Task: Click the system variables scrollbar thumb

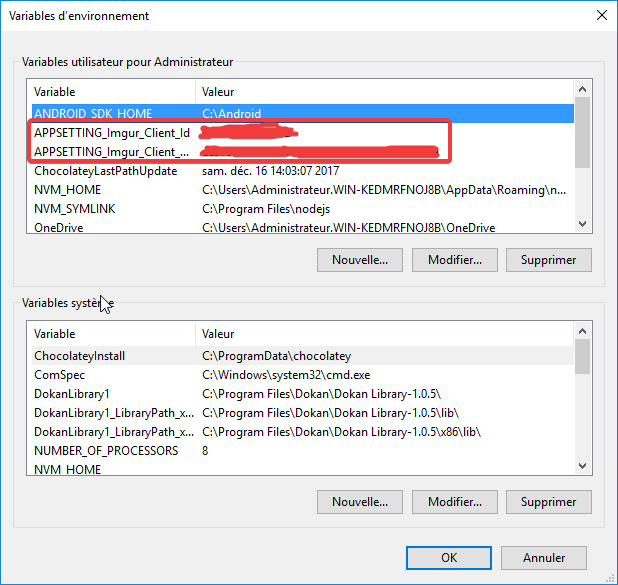Action: 583,357
